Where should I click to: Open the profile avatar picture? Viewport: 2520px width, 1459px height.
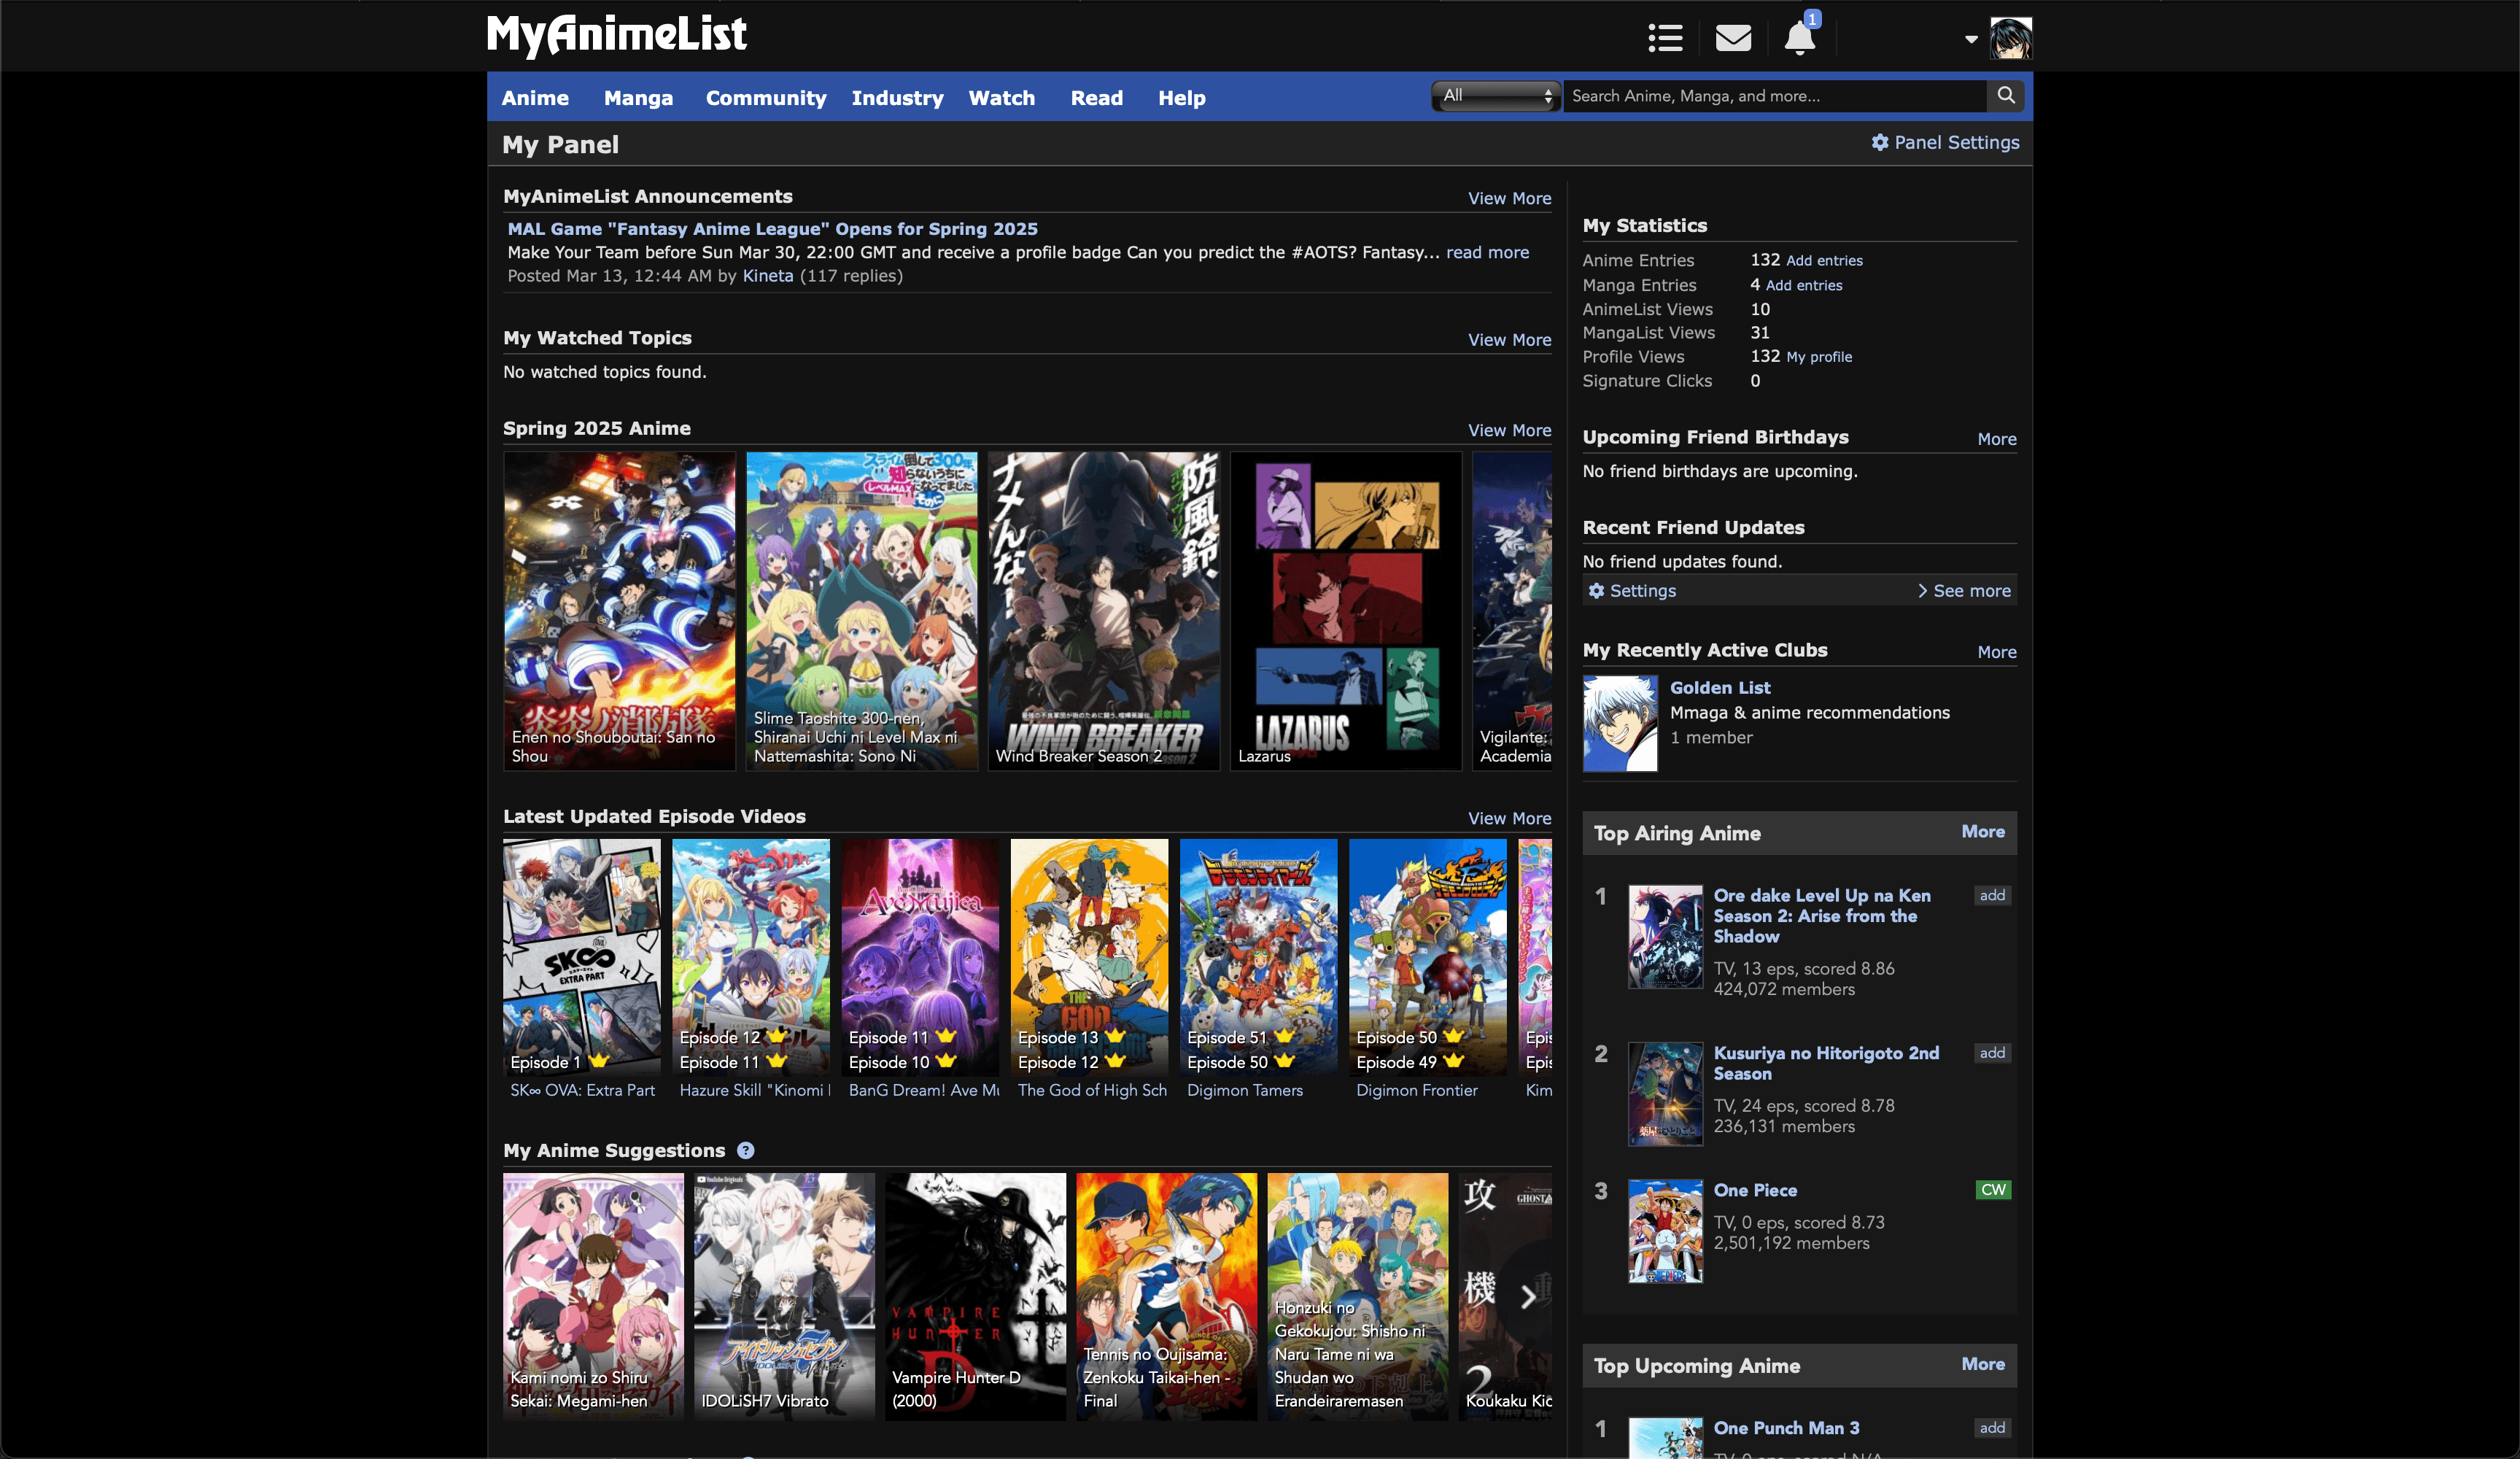[x=2010, y=39]
